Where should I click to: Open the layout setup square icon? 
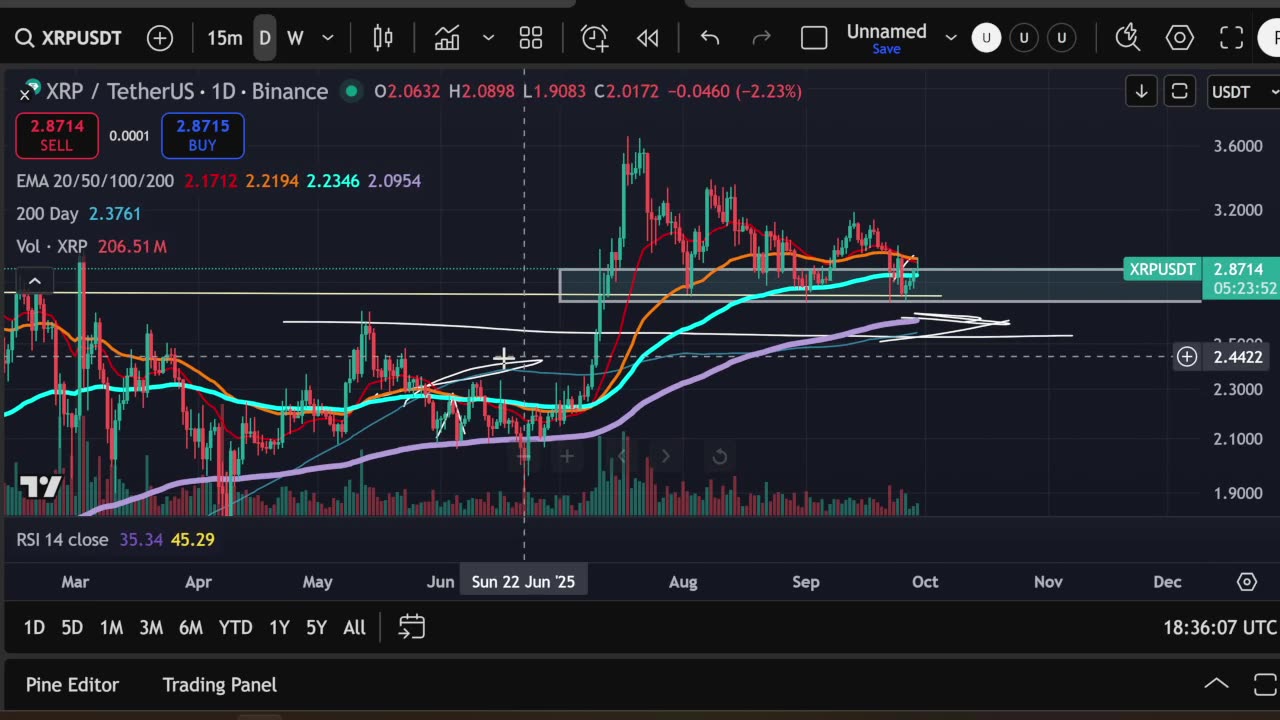814,38
